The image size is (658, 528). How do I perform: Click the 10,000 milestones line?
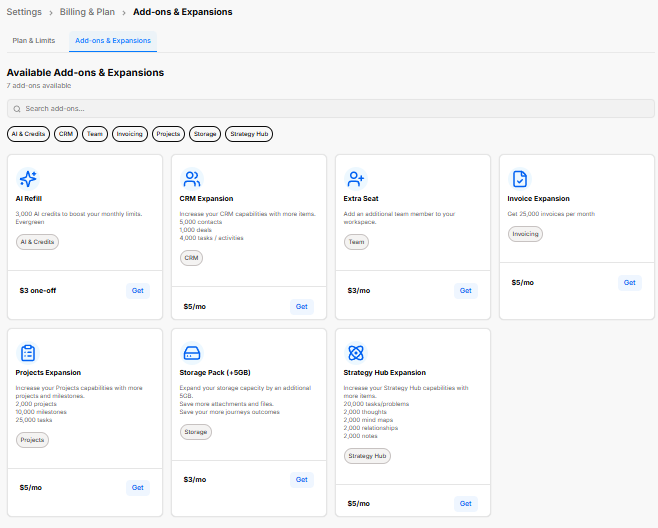click(41, 412)
